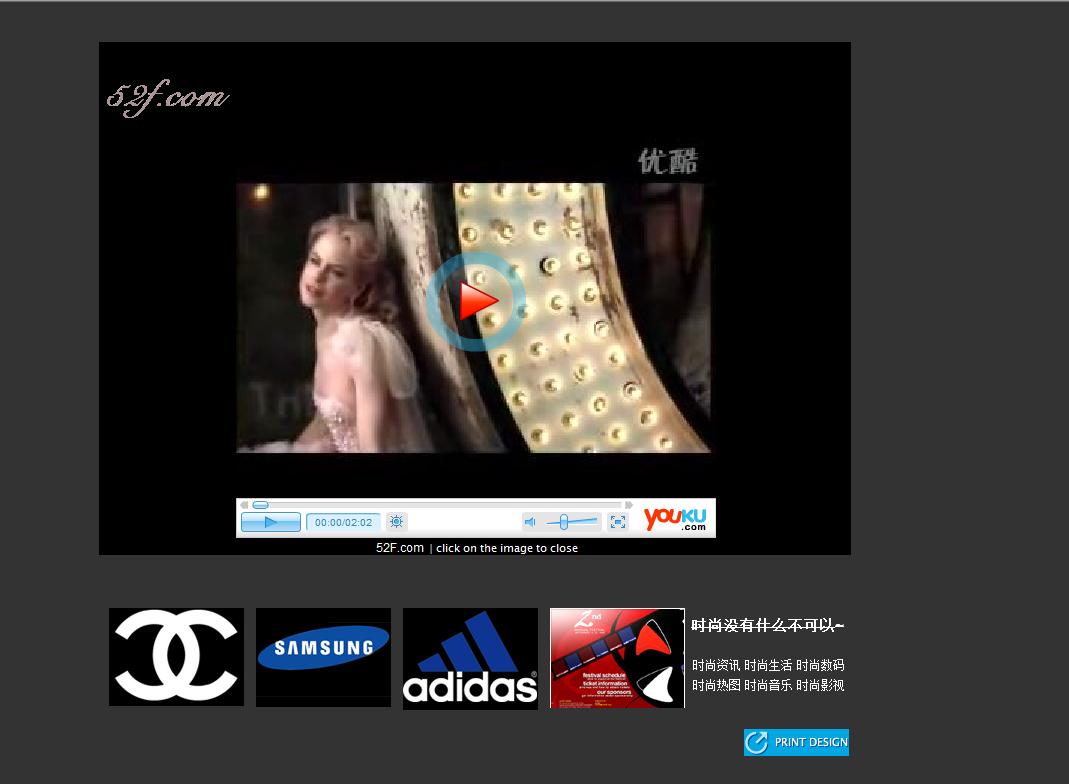
Task: Click the 52F.com caption link
Action: coord(400,548)
